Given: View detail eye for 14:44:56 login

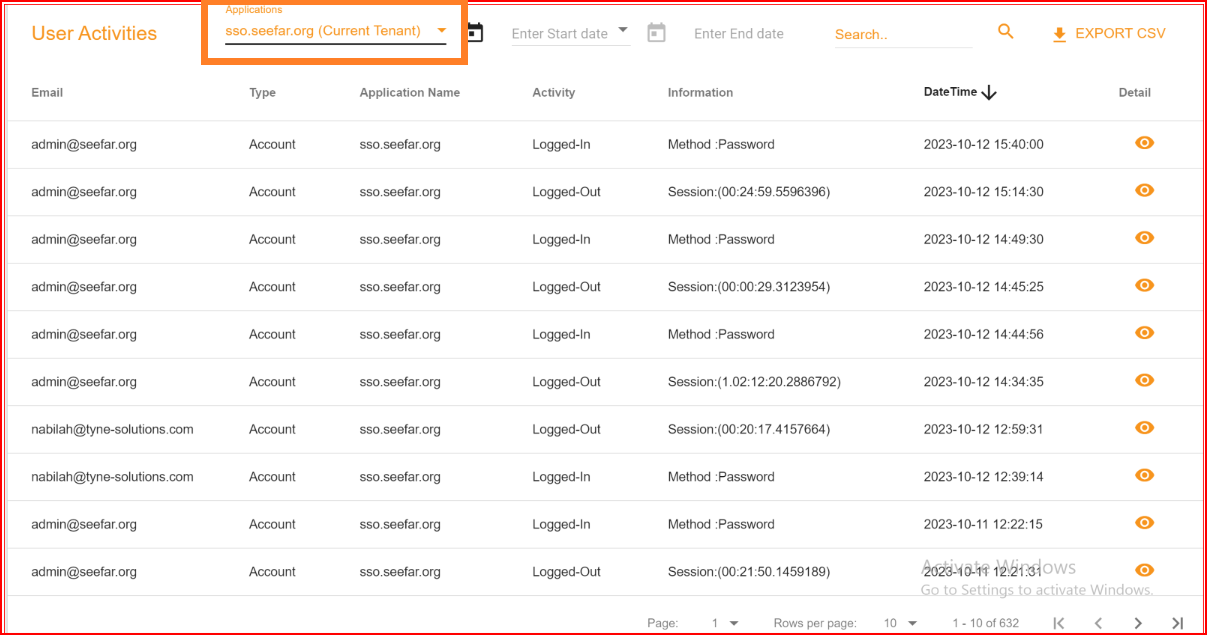Looking at the screenshot, I should [1145, 333].
